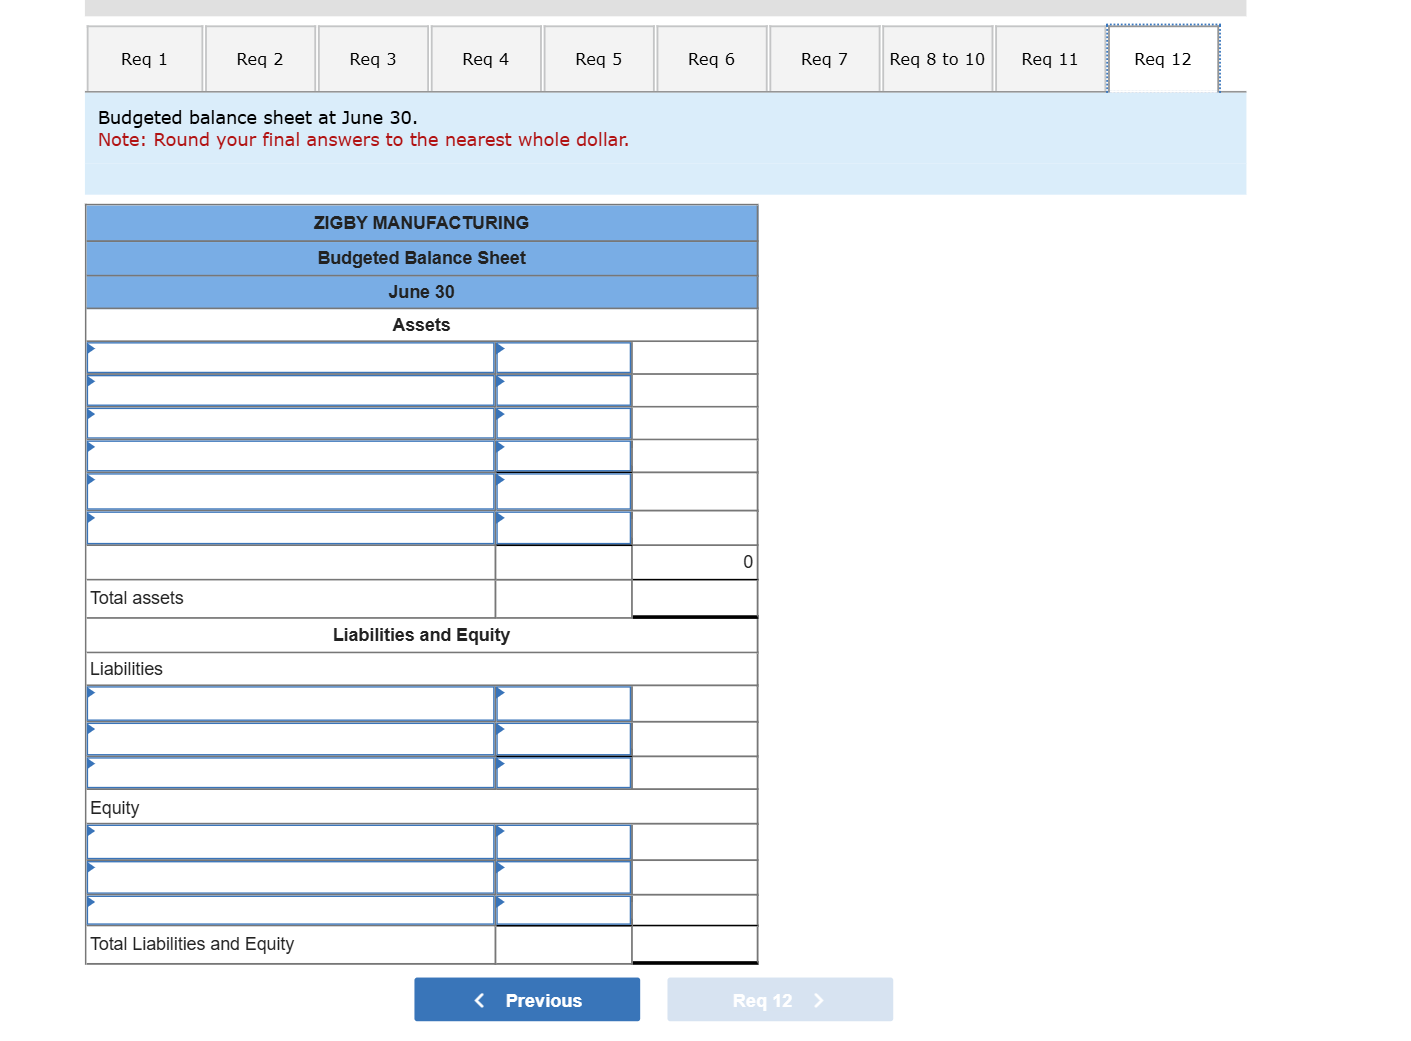Click the cell showing 0 subtotal
1411x1041 pixels.
695,562
